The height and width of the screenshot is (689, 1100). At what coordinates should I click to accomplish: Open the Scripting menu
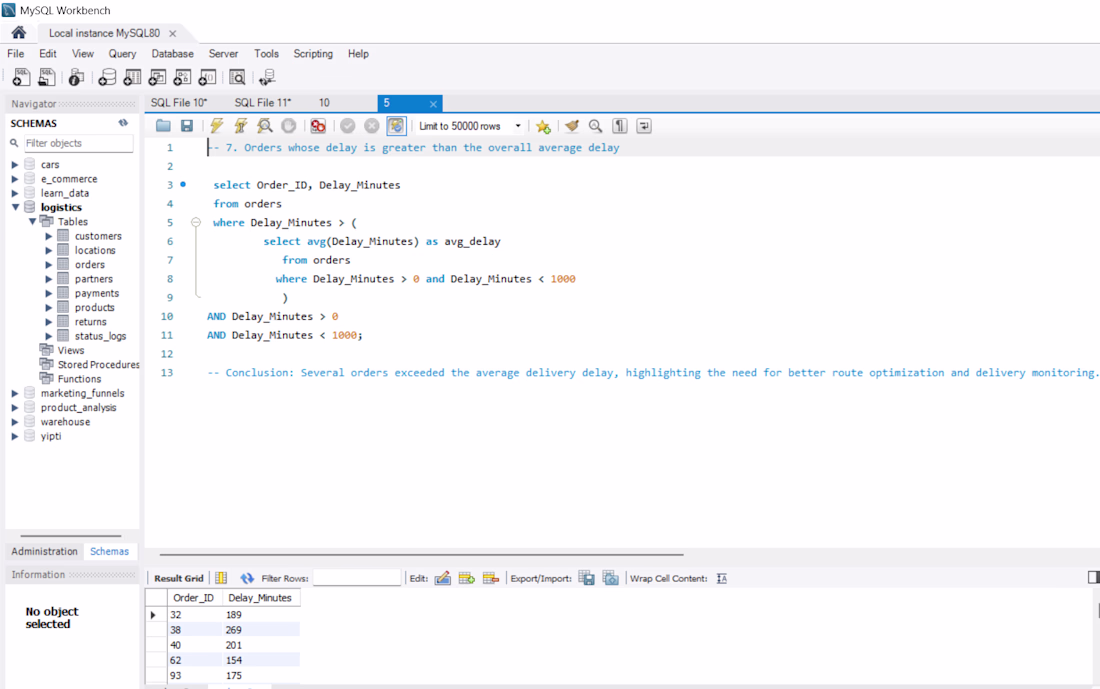tap(313, 53)
